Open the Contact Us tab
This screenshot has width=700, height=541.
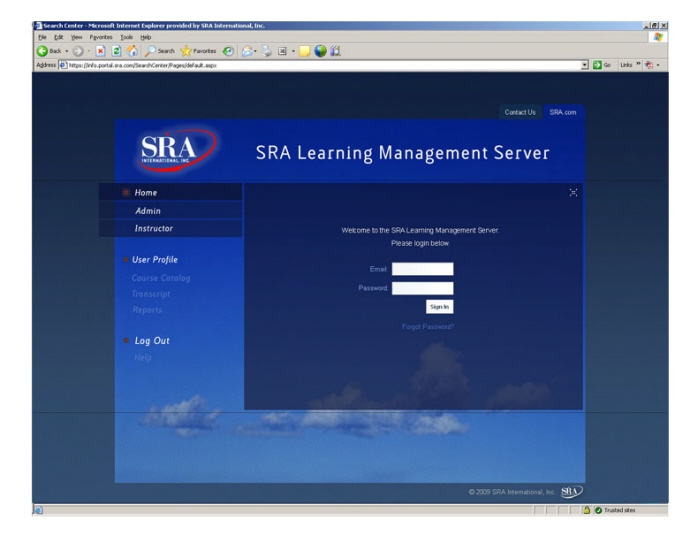point(520,112)
